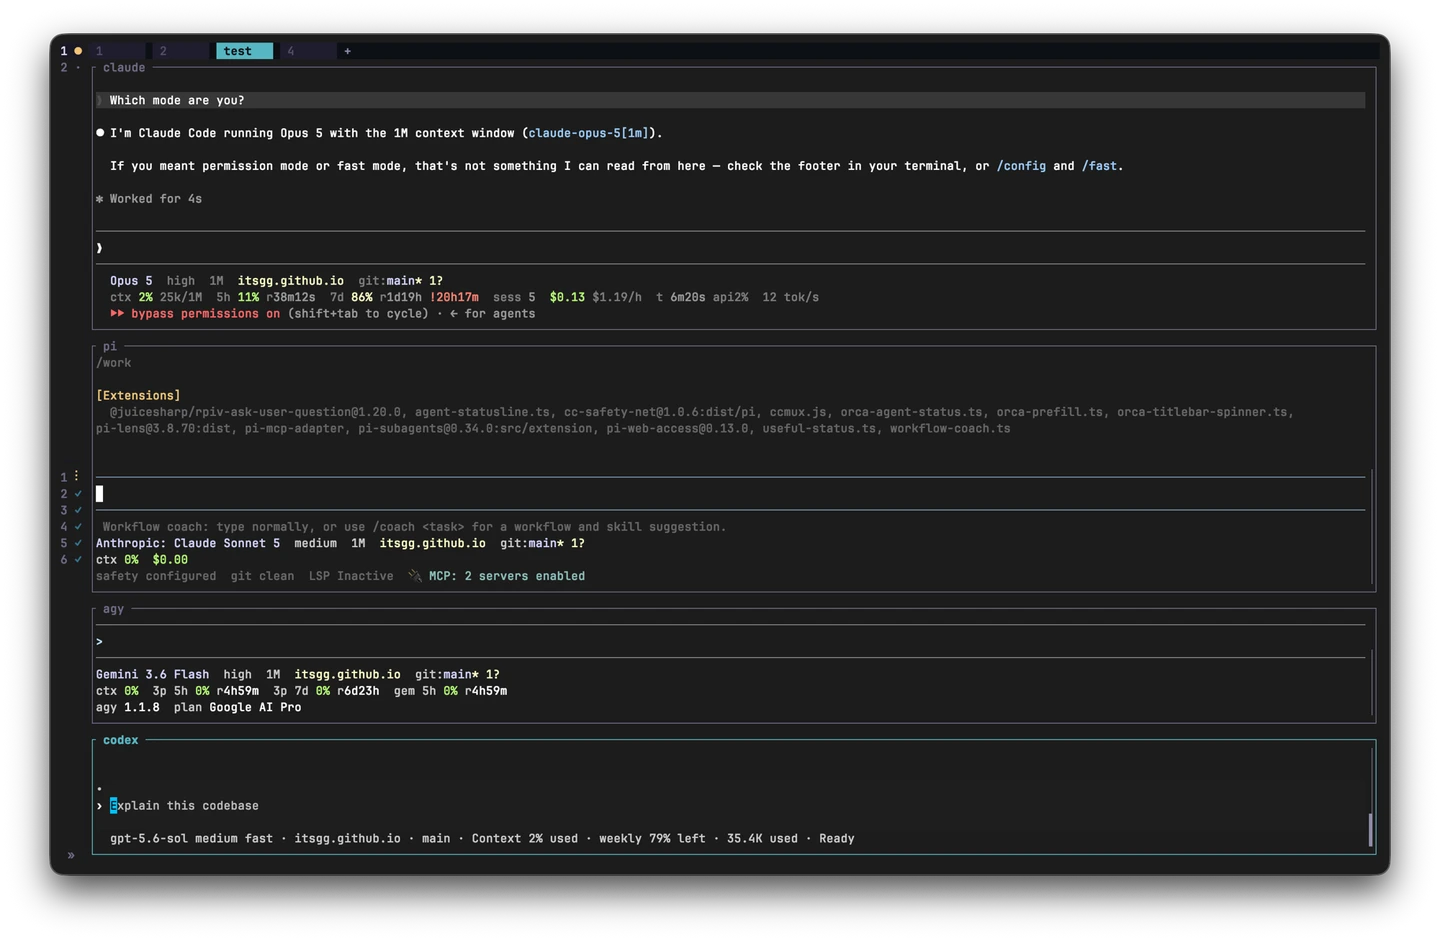This screenshot has width=1440, height=941.
Task: Click the vertical dots icon in the lower sidebar list
Action: coord(76,476)
